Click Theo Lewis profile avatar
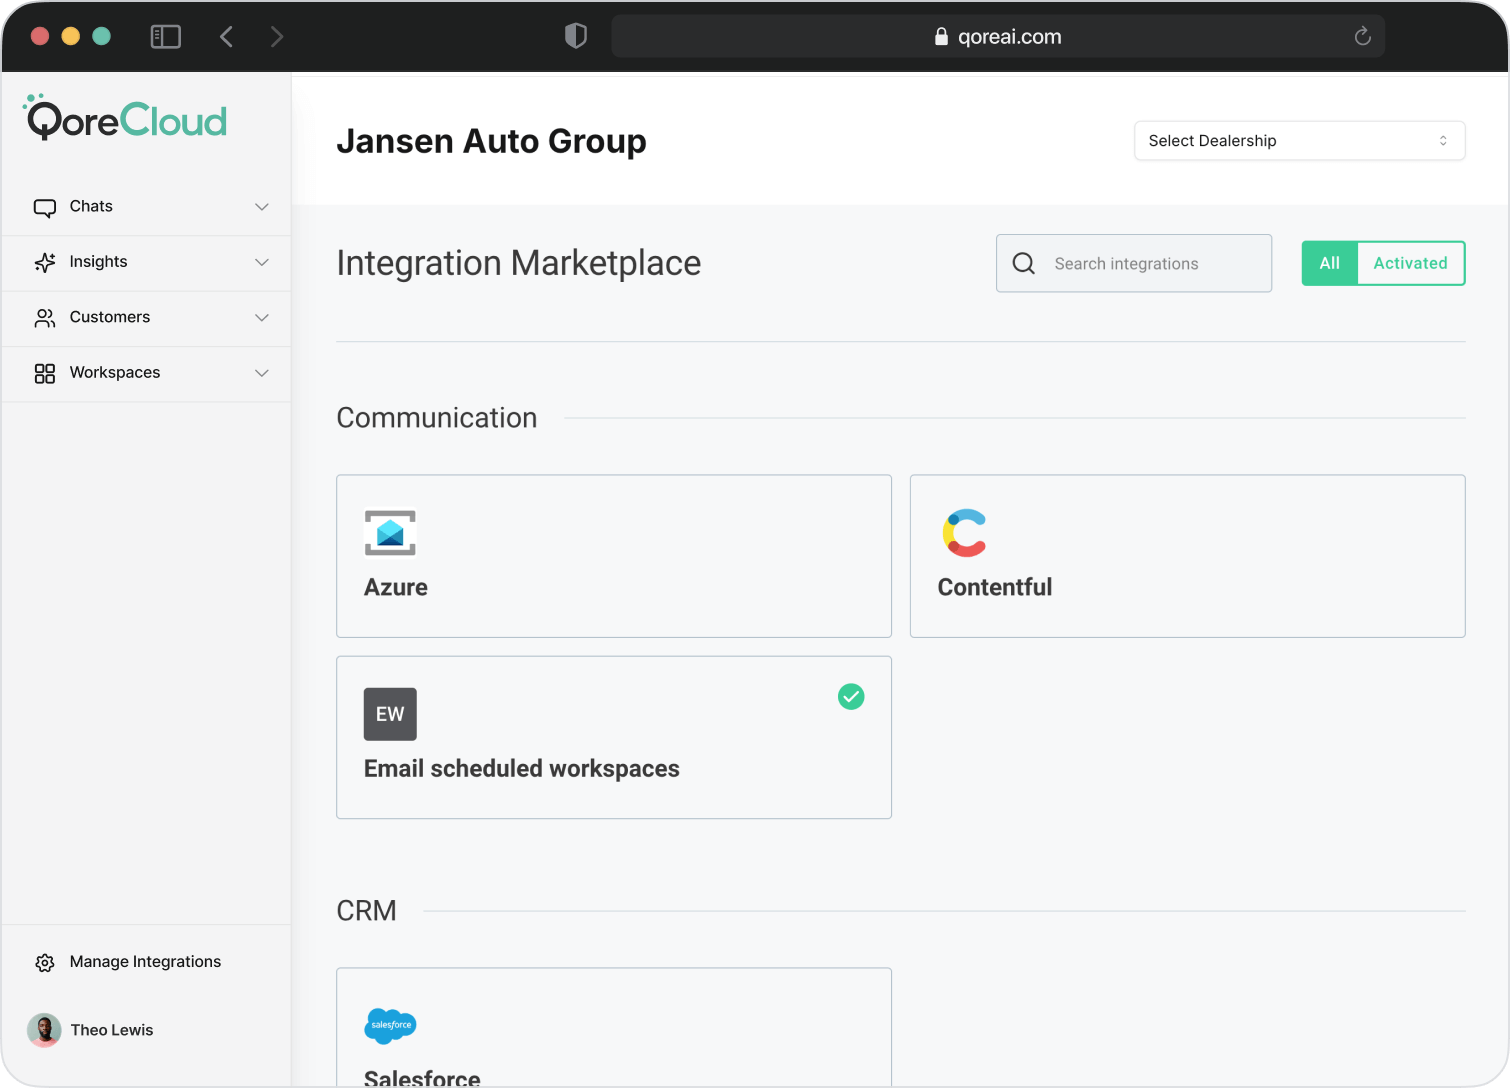Screen dimensions: 1510x1088 (44, 1030)
